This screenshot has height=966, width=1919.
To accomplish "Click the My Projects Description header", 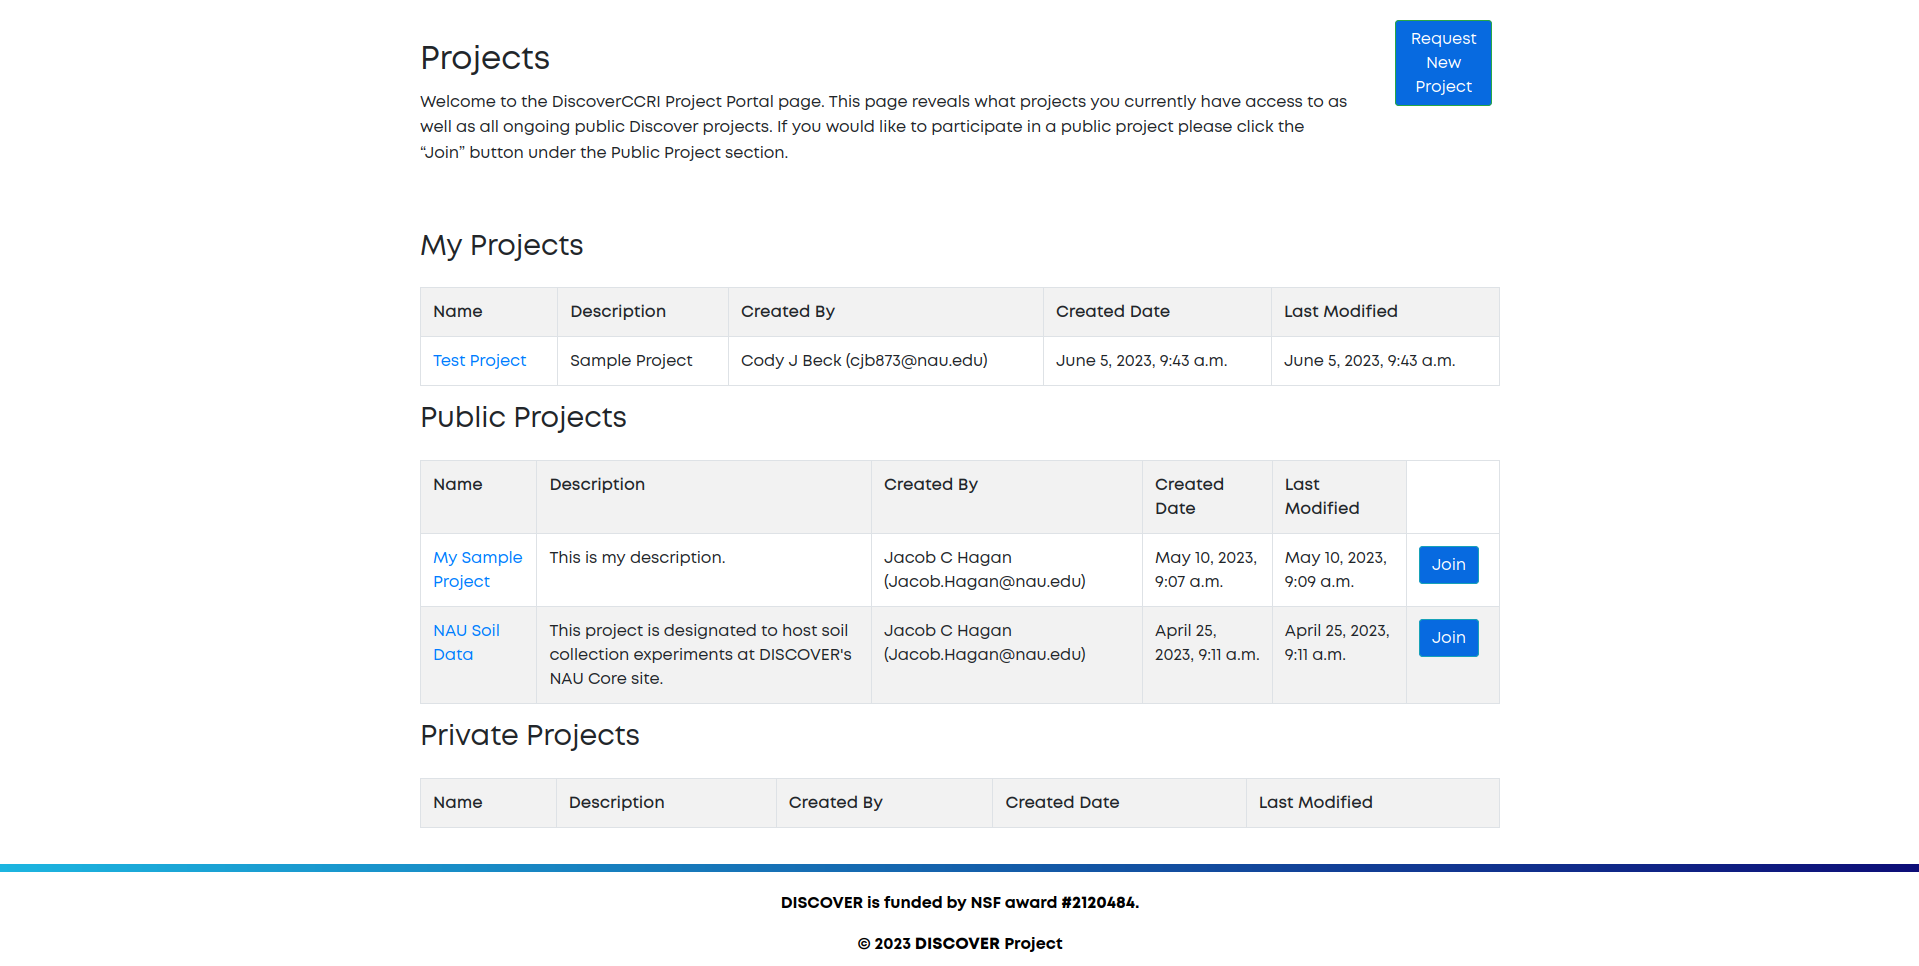I will (x=643, y=312).
